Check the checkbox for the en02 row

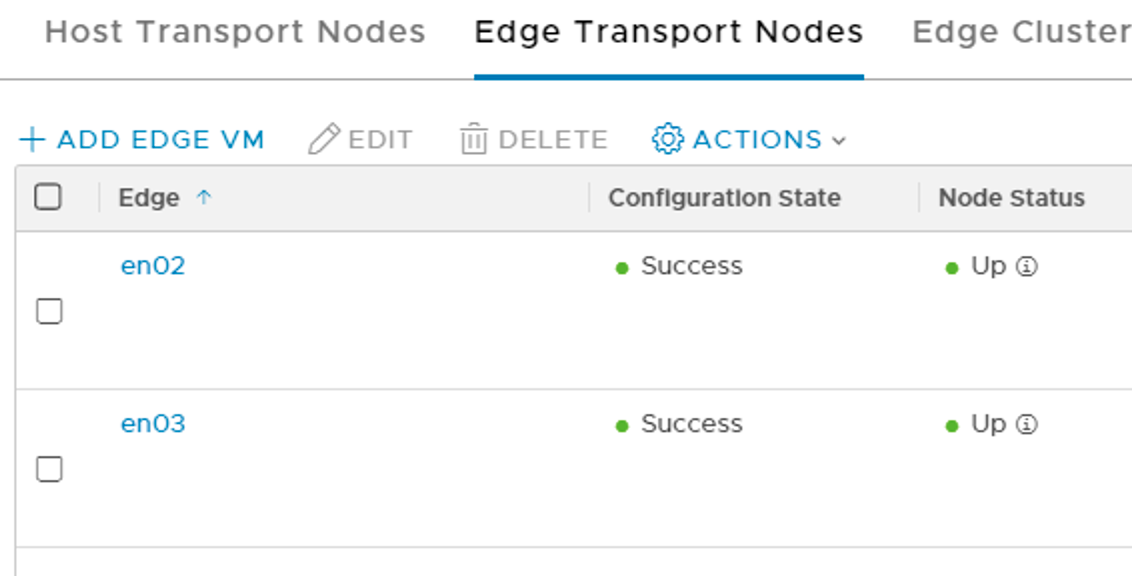(49, 312)
